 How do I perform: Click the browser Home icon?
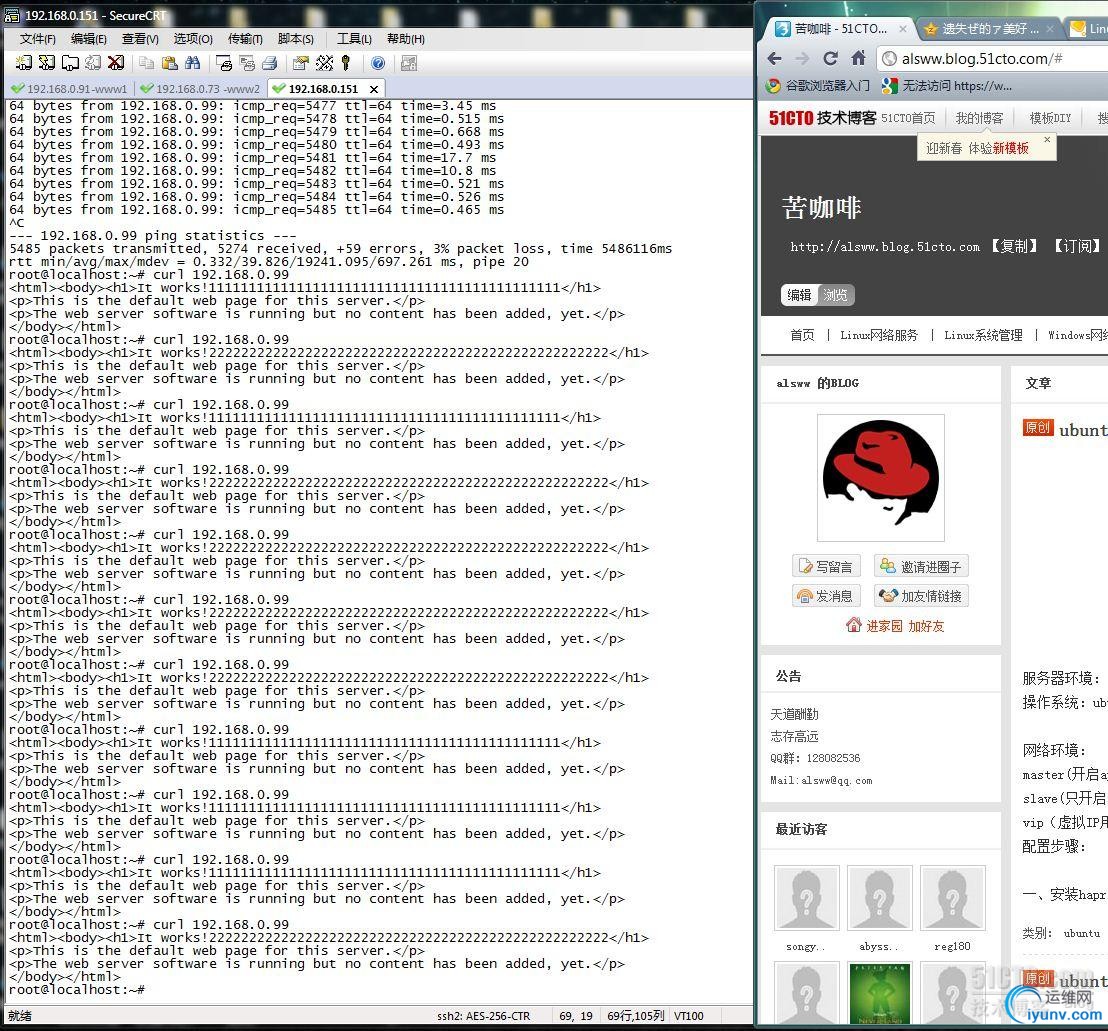pos(859,58)
